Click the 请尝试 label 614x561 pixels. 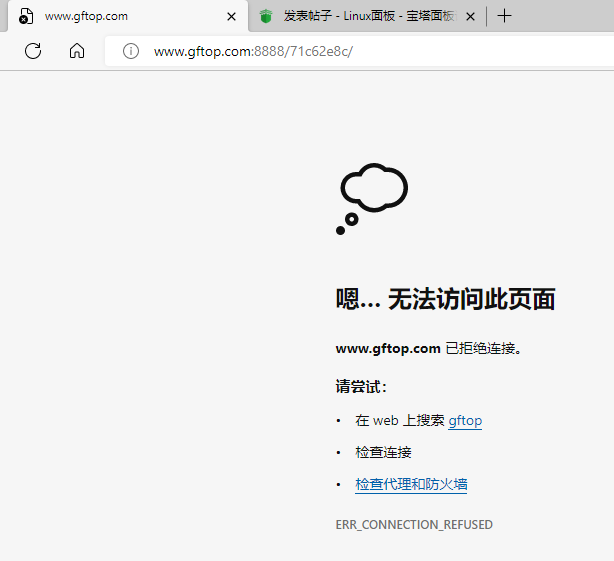[361, 386]
